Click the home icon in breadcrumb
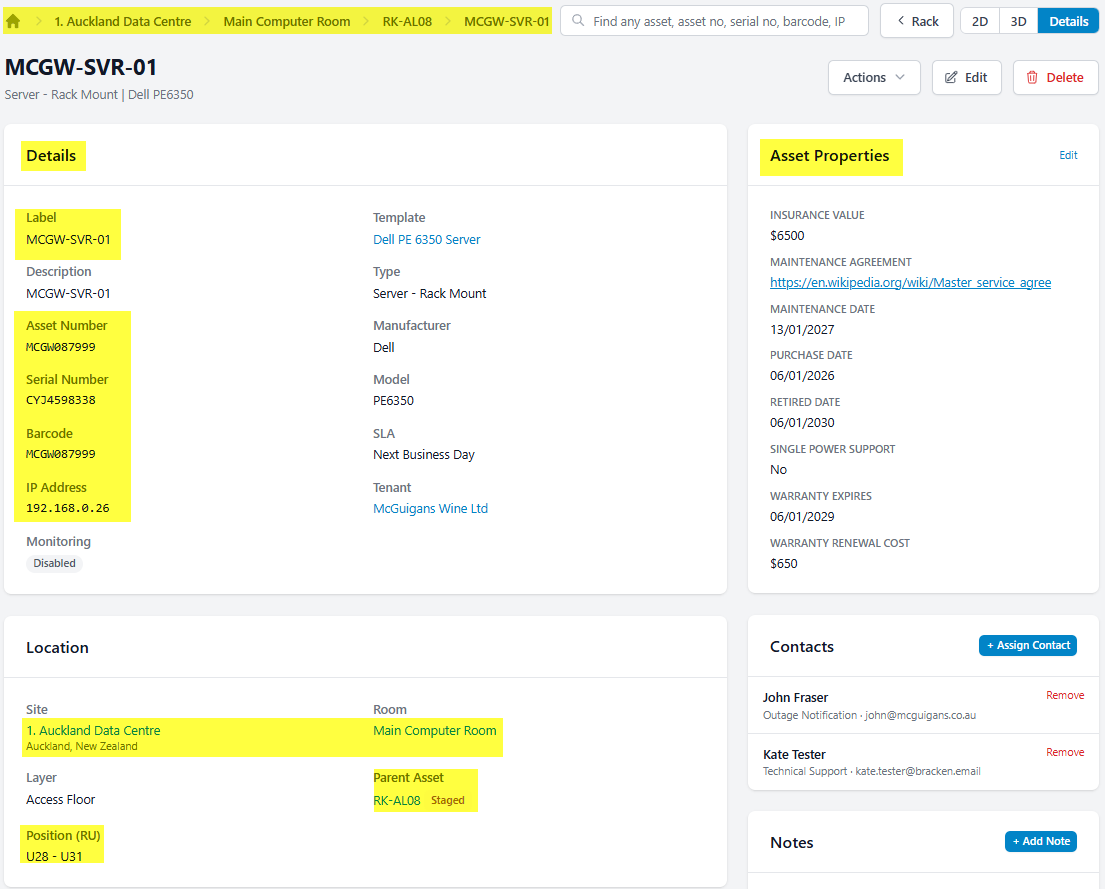 [x=13, y=21]
